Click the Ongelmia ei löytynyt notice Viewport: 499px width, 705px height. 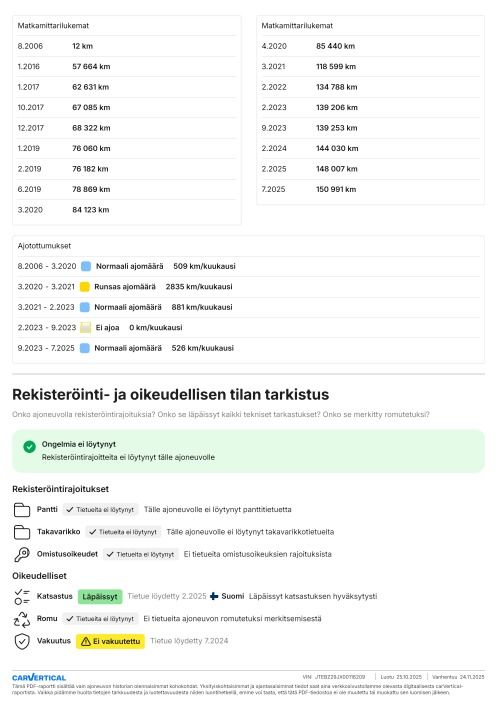[x=248, y=451]
